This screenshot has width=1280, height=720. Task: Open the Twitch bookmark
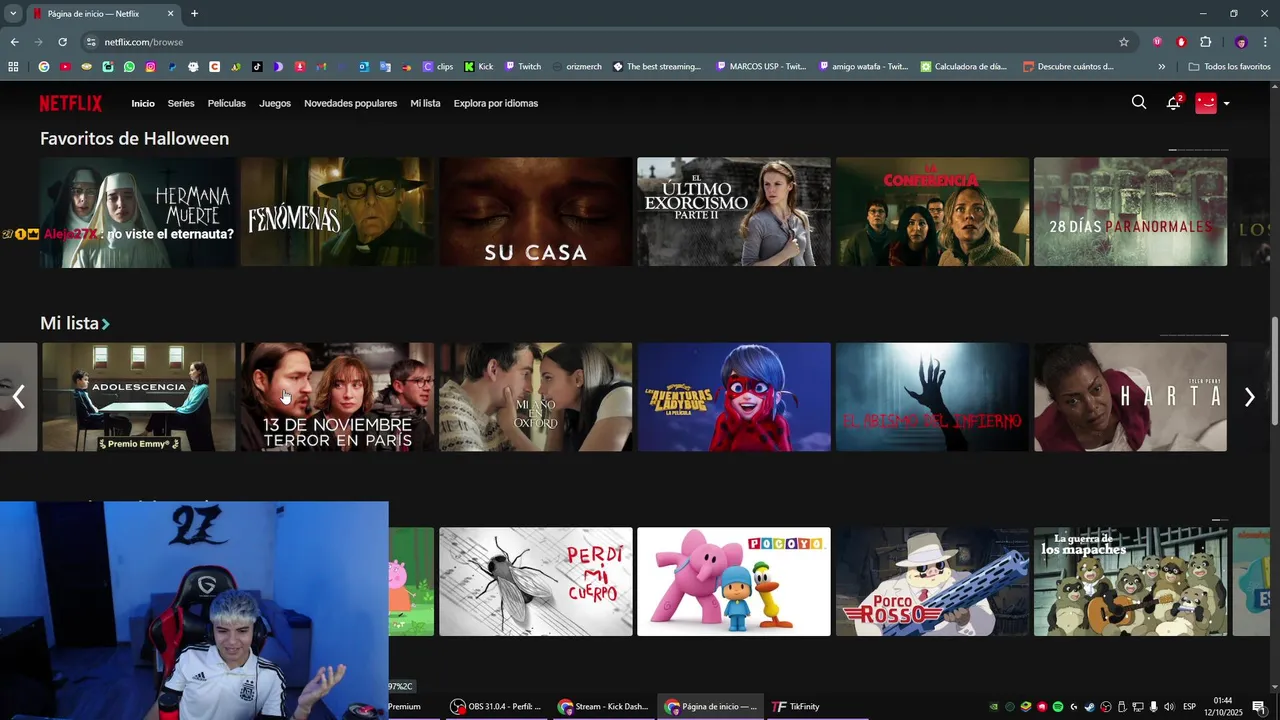click(523, 67)
